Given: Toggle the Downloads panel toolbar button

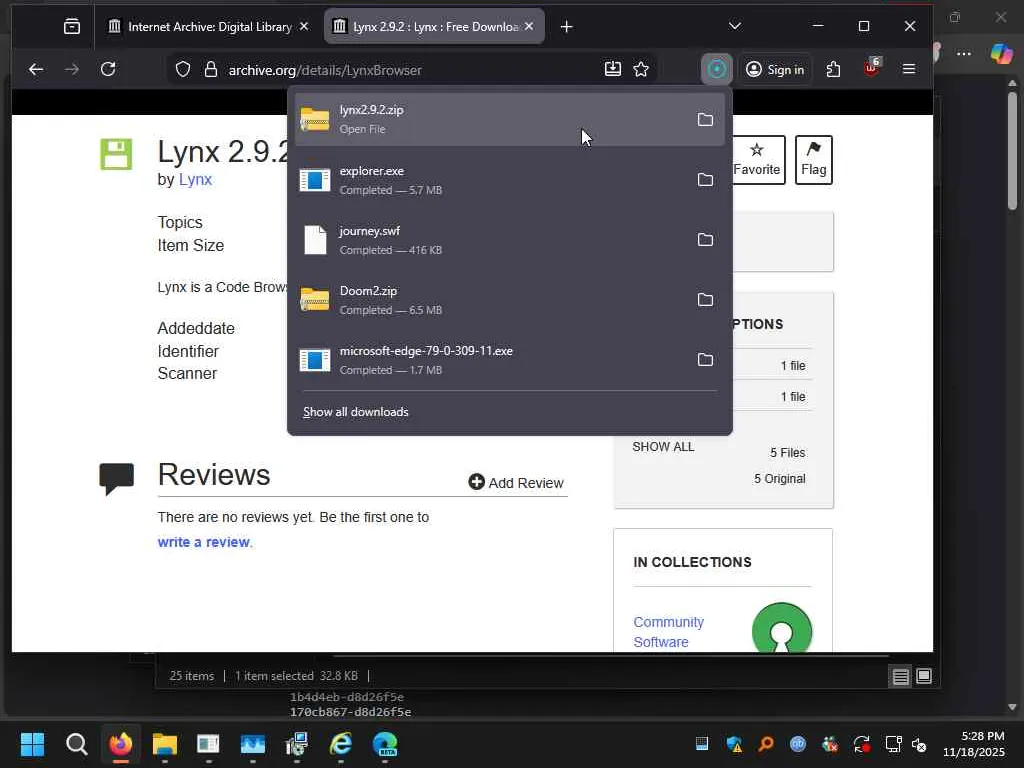Looking at the screenshot, I should coord(716,69).
